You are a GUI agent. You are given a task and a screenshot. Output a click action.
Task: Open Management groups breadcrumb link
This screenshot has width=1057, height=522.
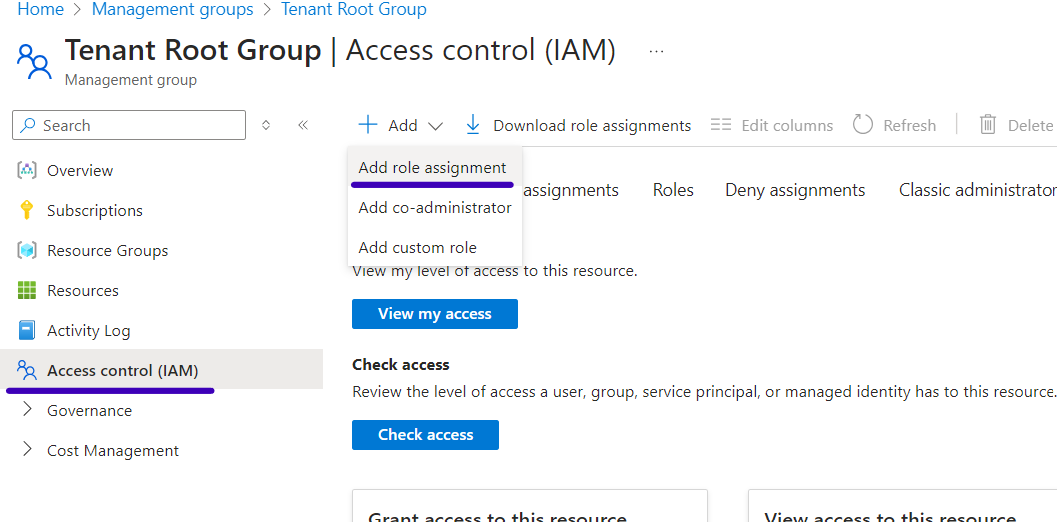pyautogui.click(x=172, y=10)
